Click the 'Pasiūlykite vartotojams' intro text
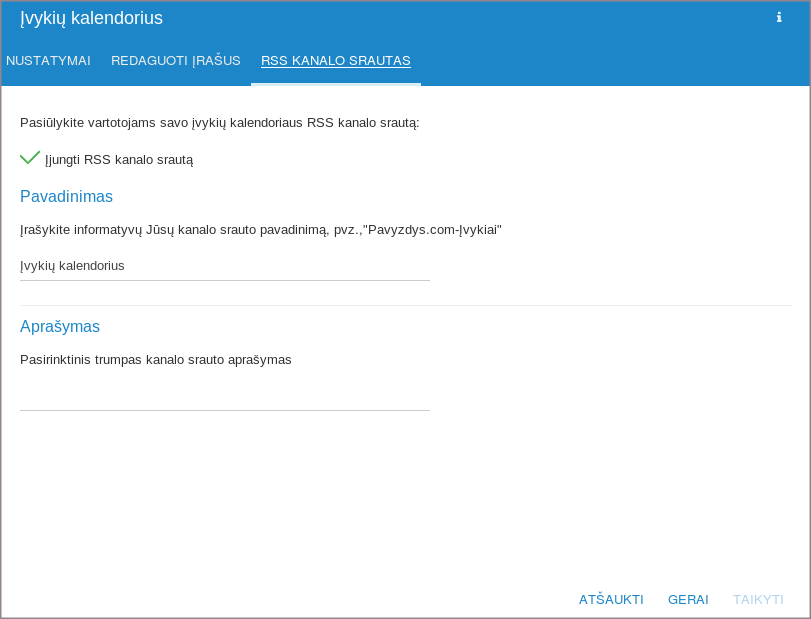The image size is (811, 619). click(220, 123)
